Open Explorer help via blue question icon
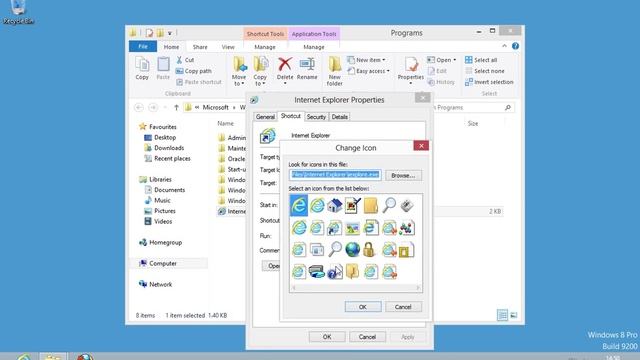 pos(516,46)
